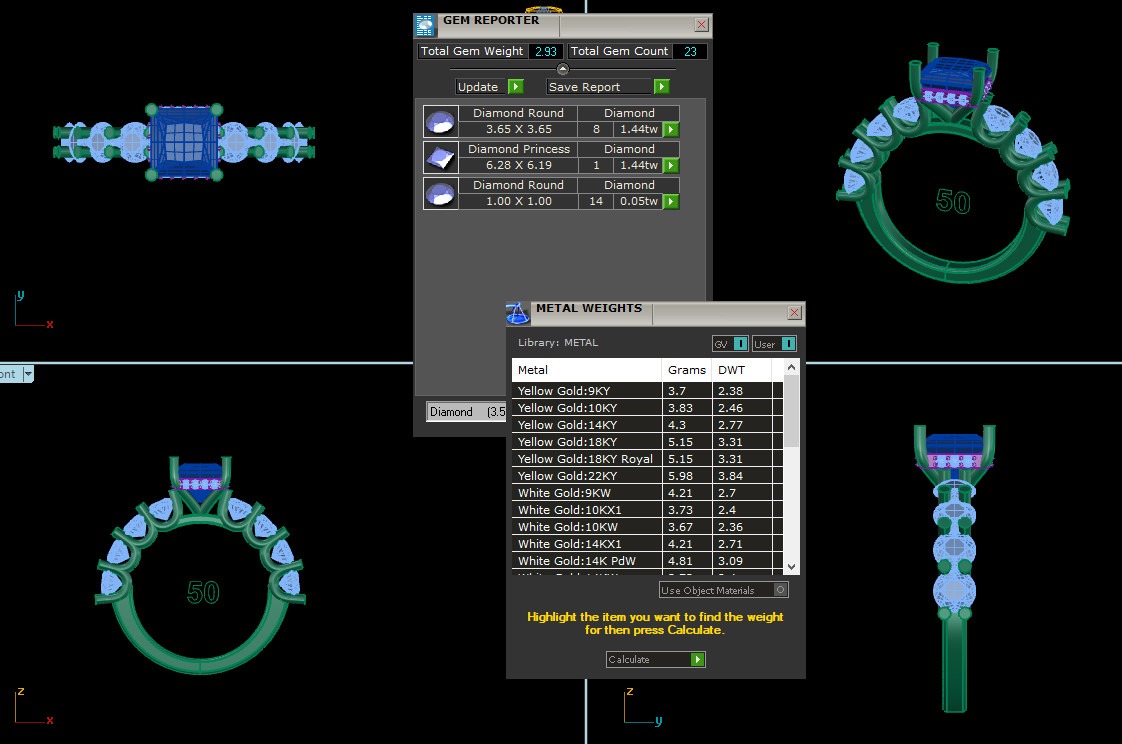Expand the 0.05tw round diamond row arrow
Image resolution: width=1122 pixels, height=744 pixels.
[671, 202]
